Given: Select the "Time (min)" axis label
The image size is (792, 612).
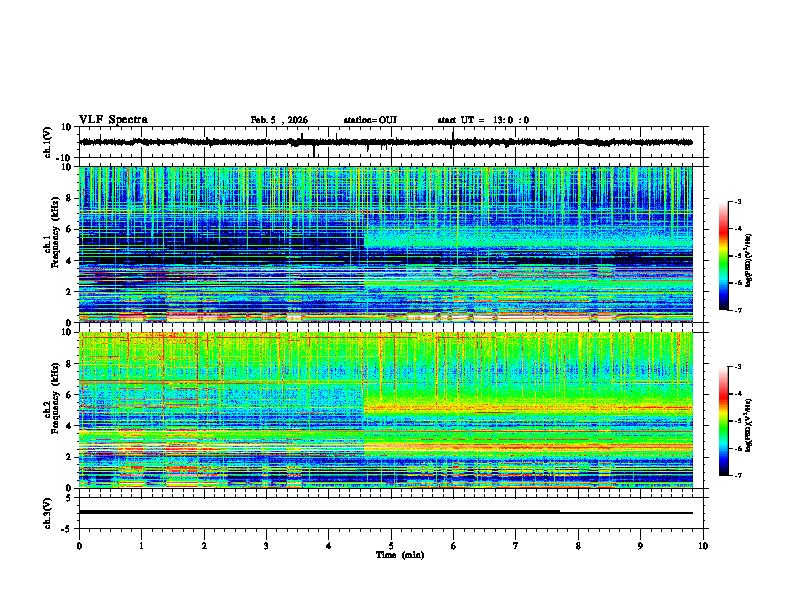Looking at the screenshot, I should (400, 555).
